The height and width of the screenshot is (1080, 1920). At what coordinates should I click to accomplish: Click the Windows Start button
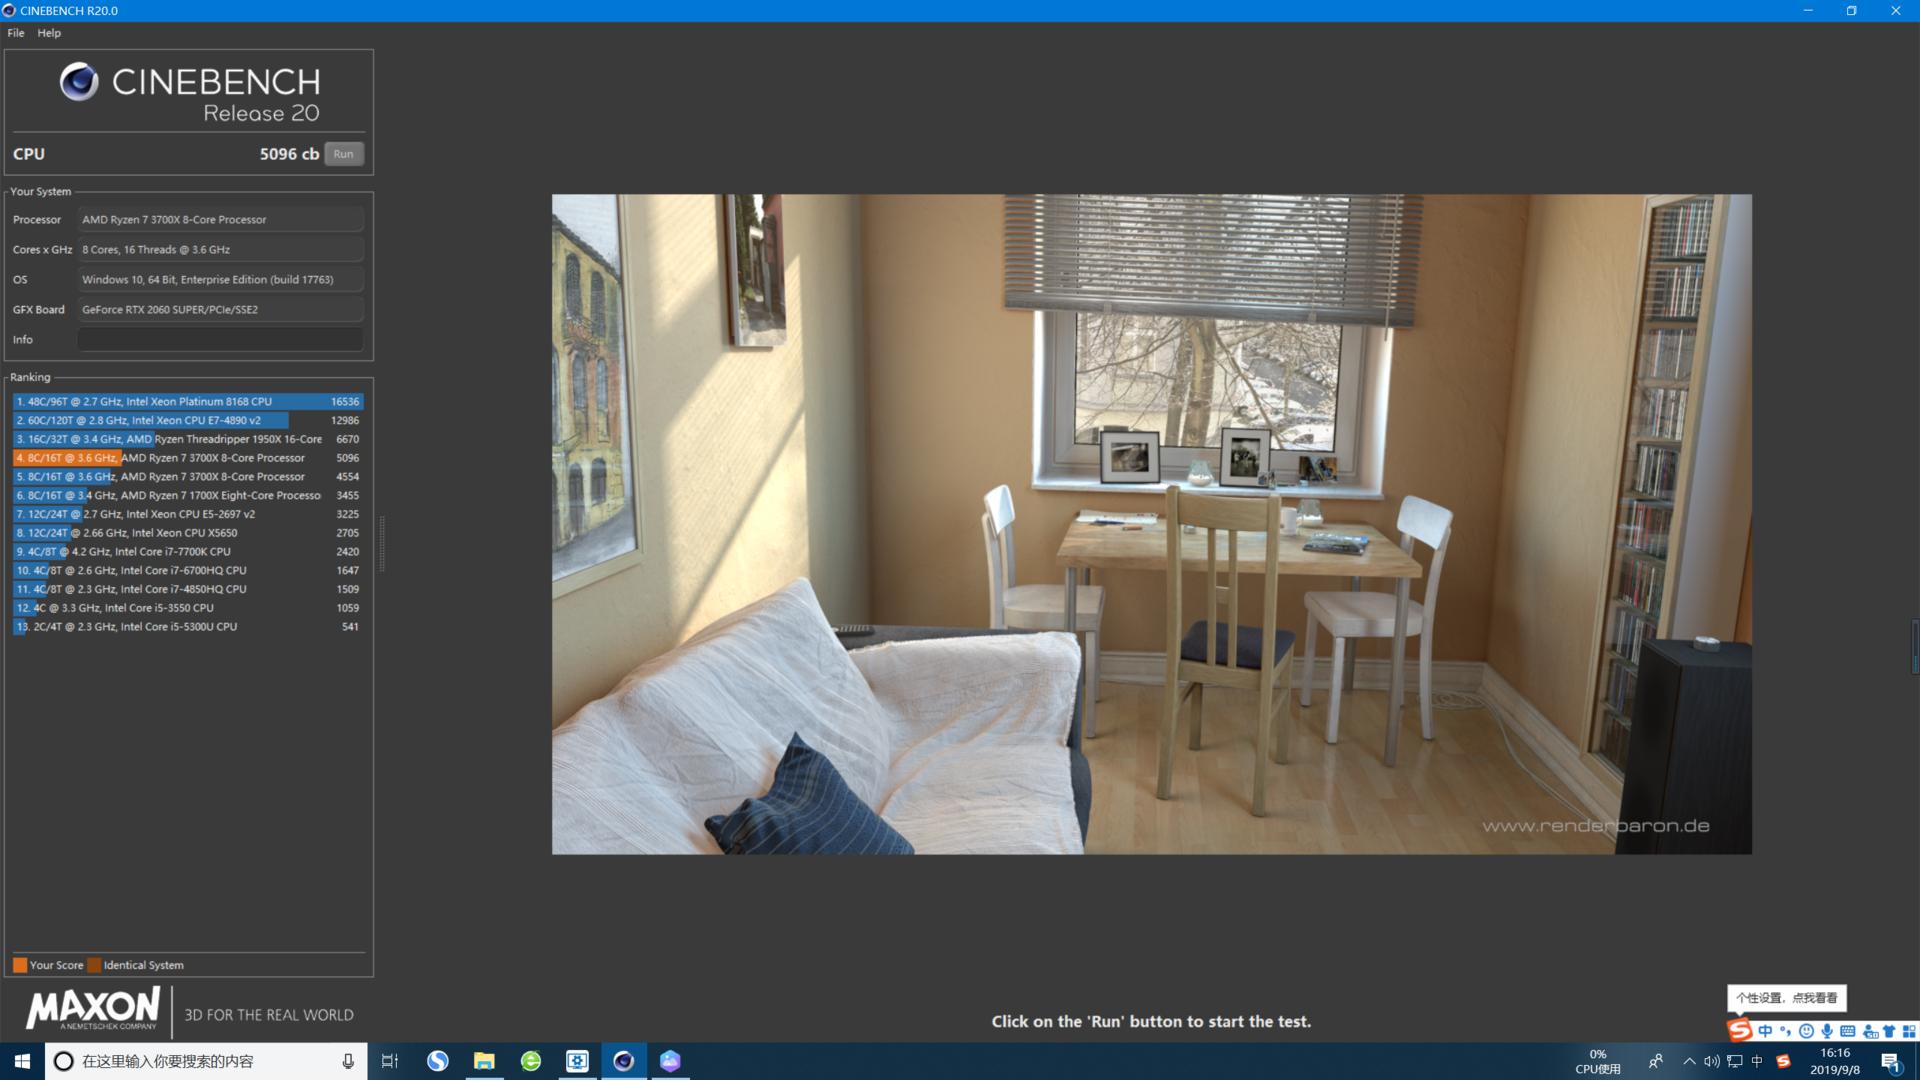pos(22,1061)
